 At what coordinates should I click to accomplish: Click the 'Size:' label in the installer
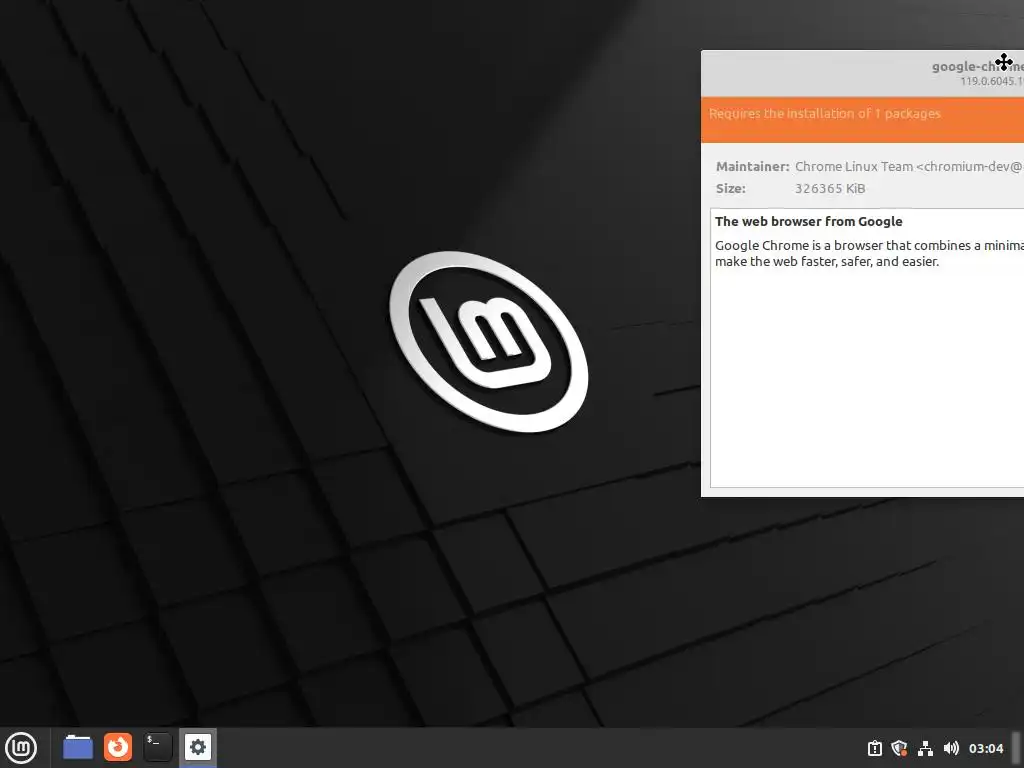730,189
